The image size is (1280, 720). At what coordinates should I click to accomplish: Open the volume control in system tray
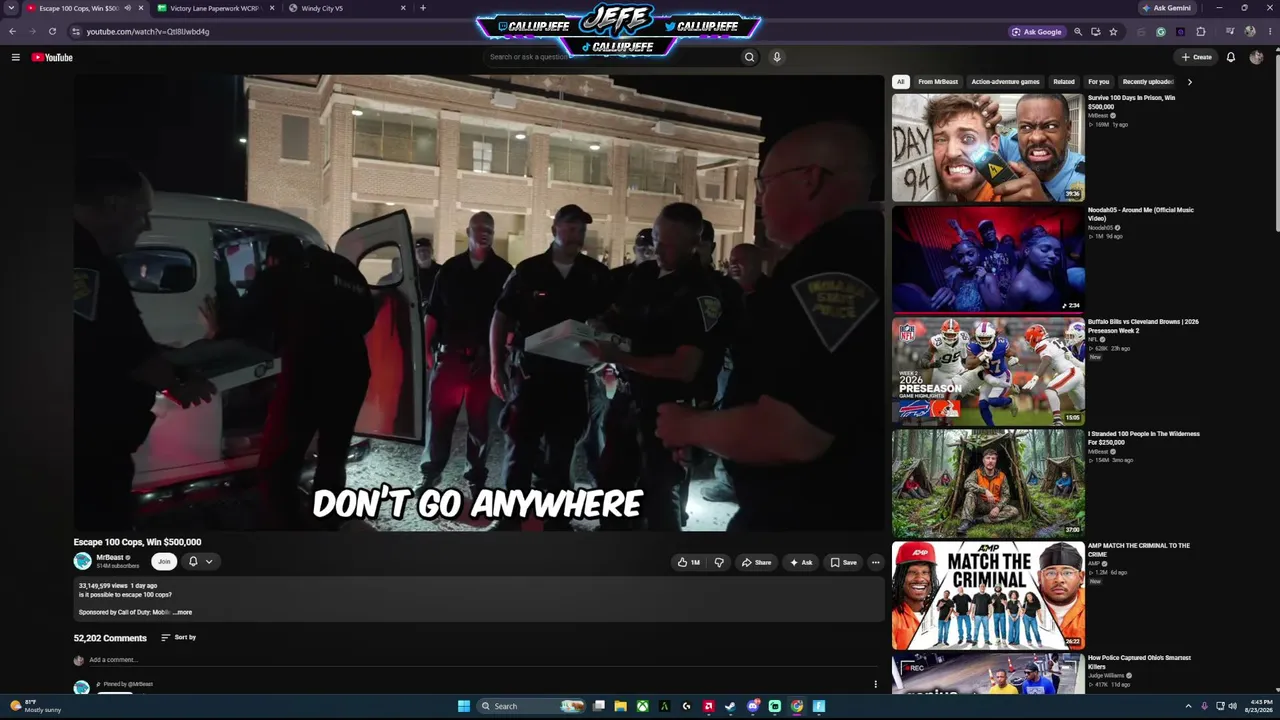[1232, 706]
